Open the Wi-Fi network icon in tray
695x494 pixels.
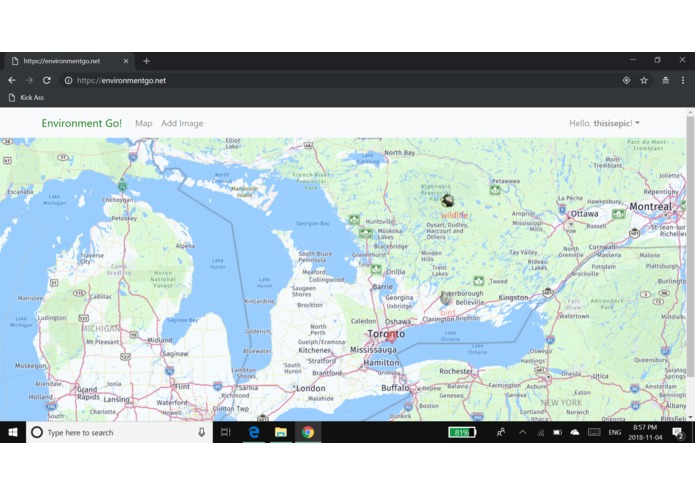tap(540, 432)
